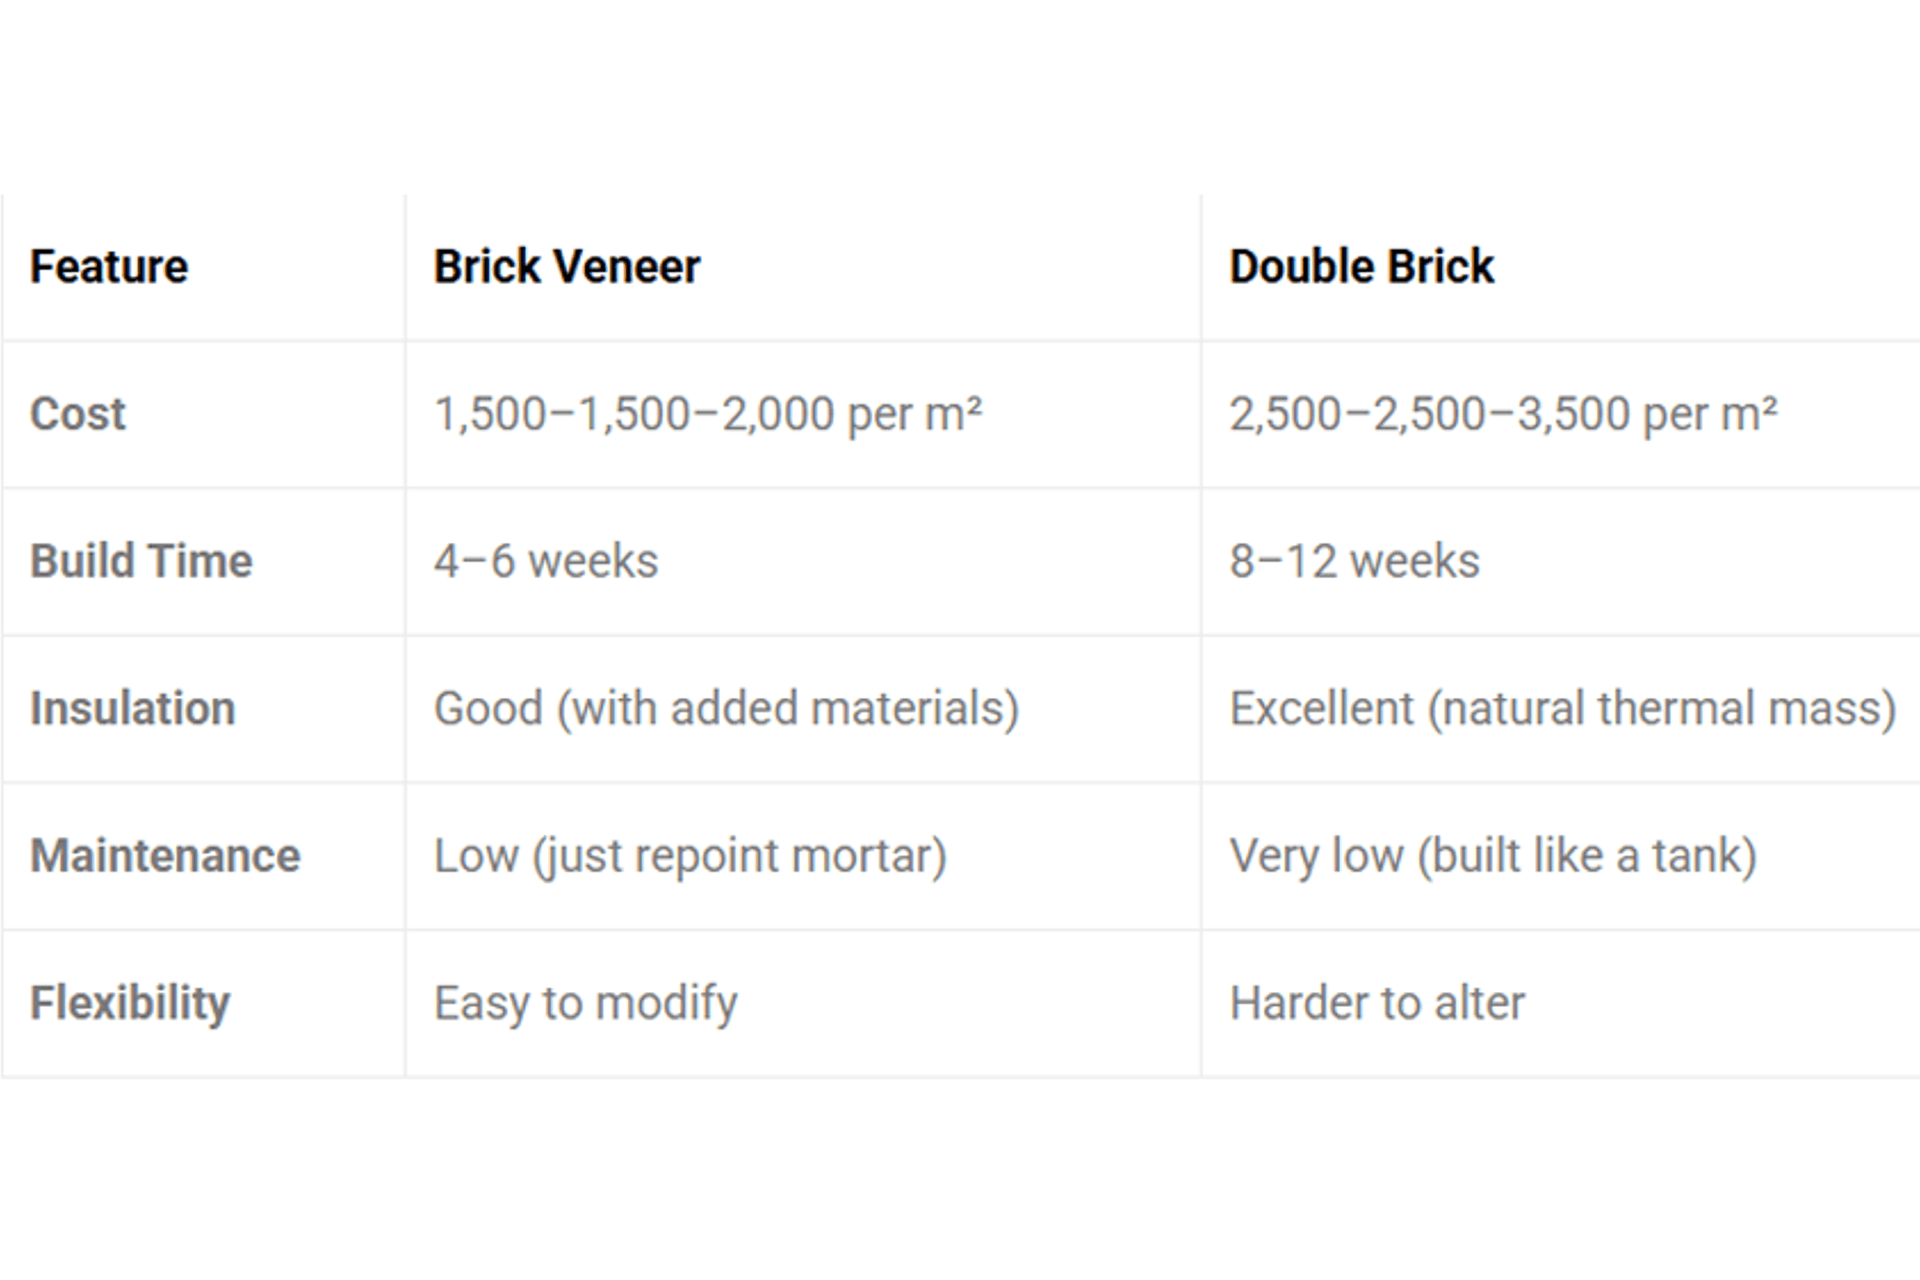Select the 'Low (just repoint mortar)' cell

690,856
